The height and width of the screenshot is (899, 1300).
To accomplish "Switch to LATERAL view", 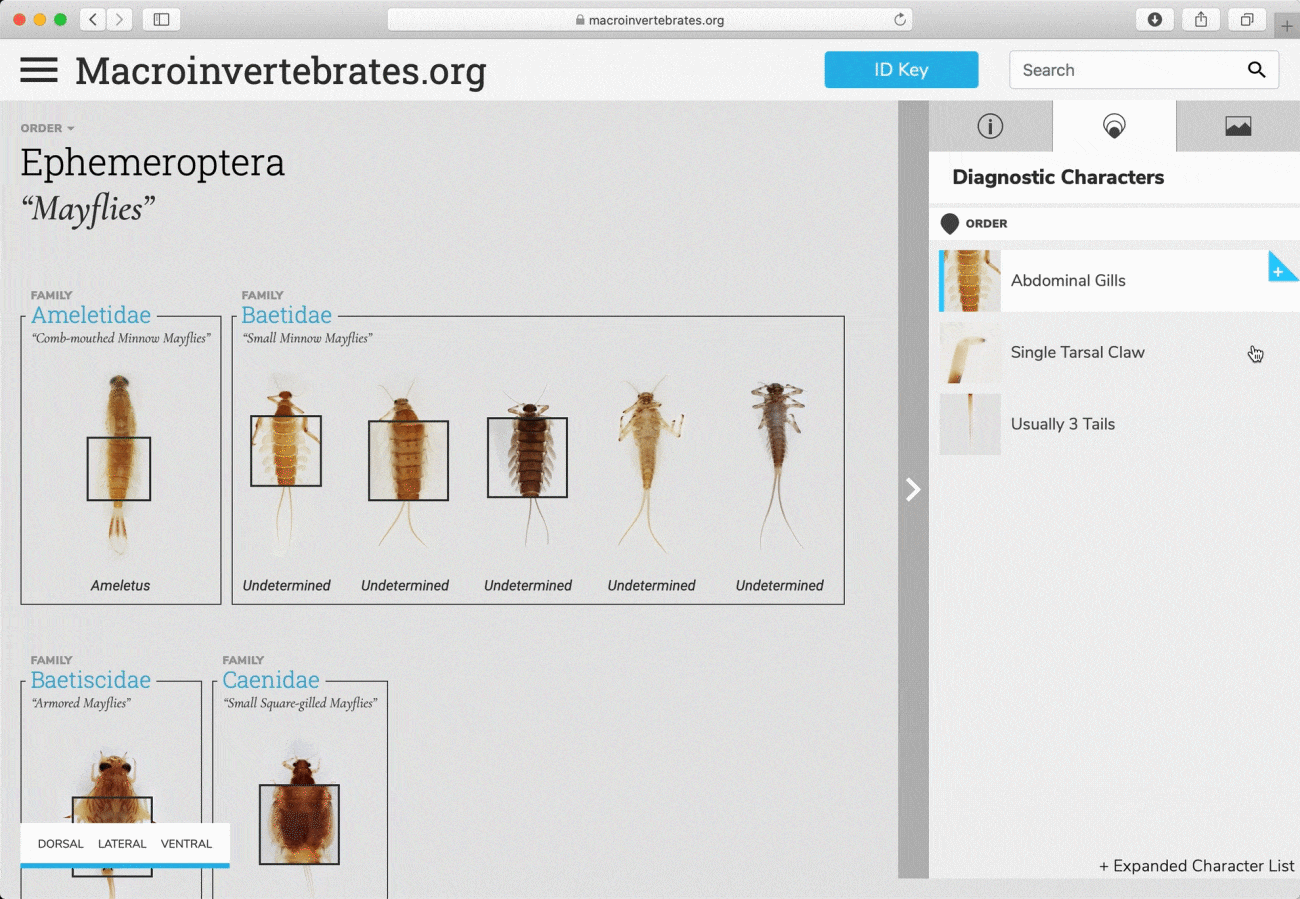I will 122,844.
